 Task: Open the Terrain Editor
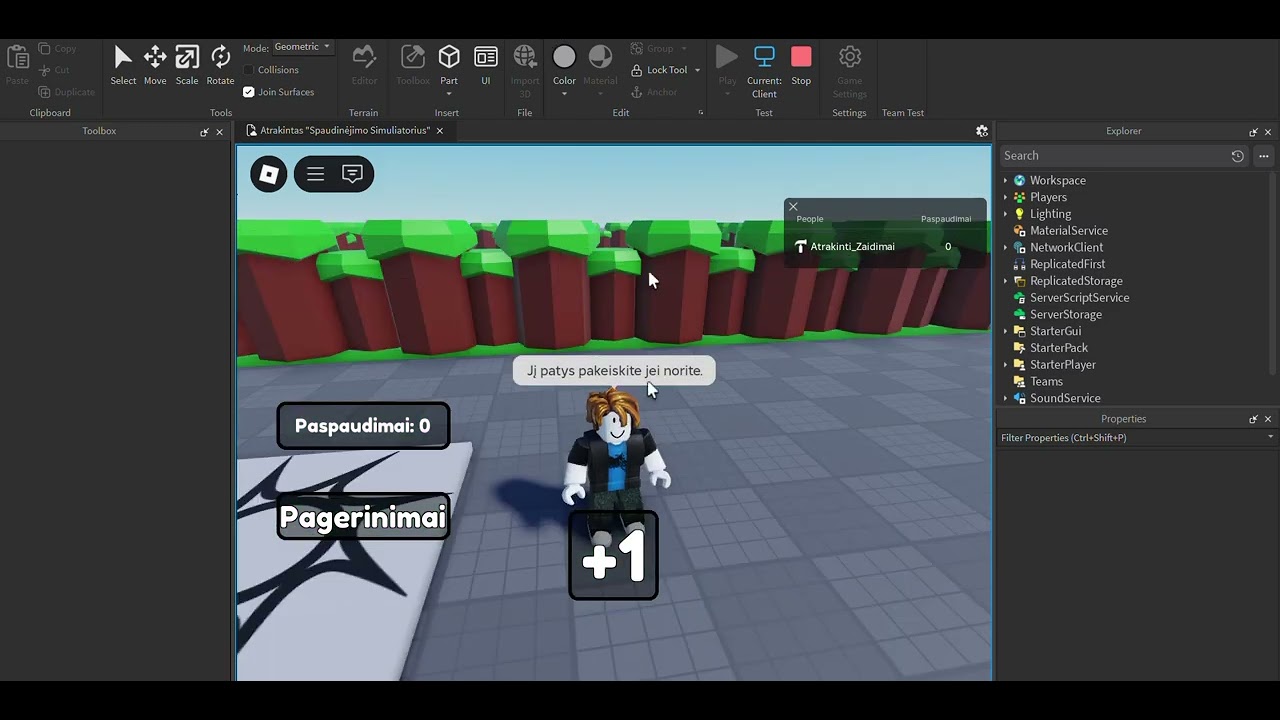pyautogui.click(x=364, y=64)
